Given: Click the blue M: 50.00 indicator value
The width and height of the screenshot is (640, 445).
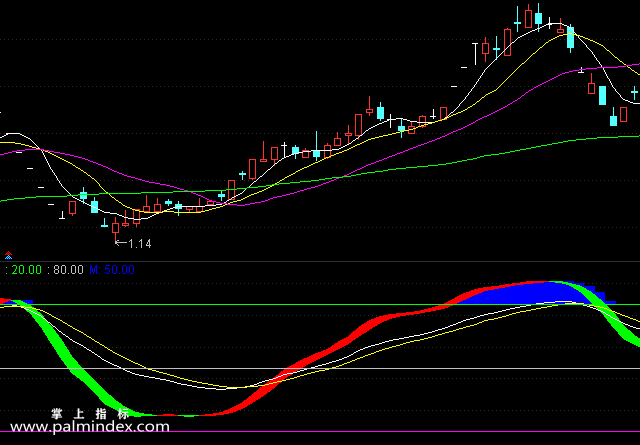Looking at the screenshot, I should [112, 270].
